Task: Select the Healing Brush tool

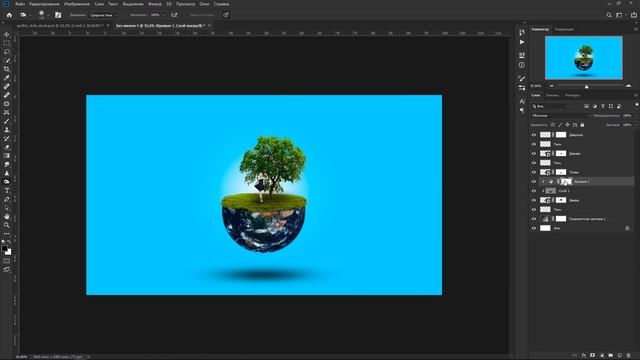Action: [x=7, y=87]
